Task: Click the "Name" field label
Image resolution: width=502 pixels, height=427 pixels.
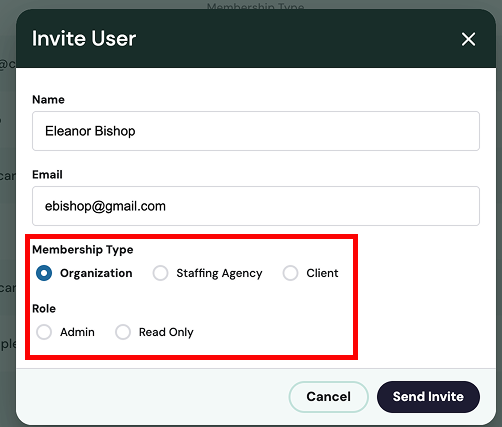Action: coord(48,100)
